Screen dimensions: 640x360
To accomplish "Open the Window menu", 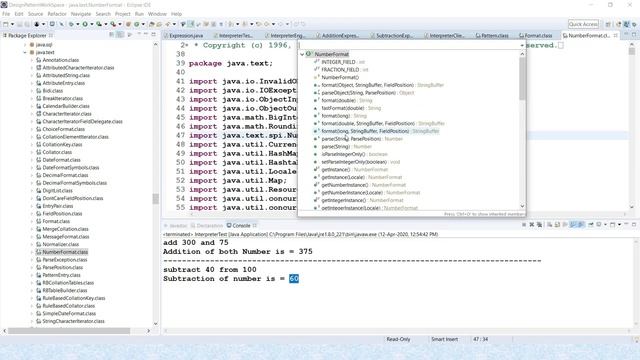I will (x=157, y=14).
